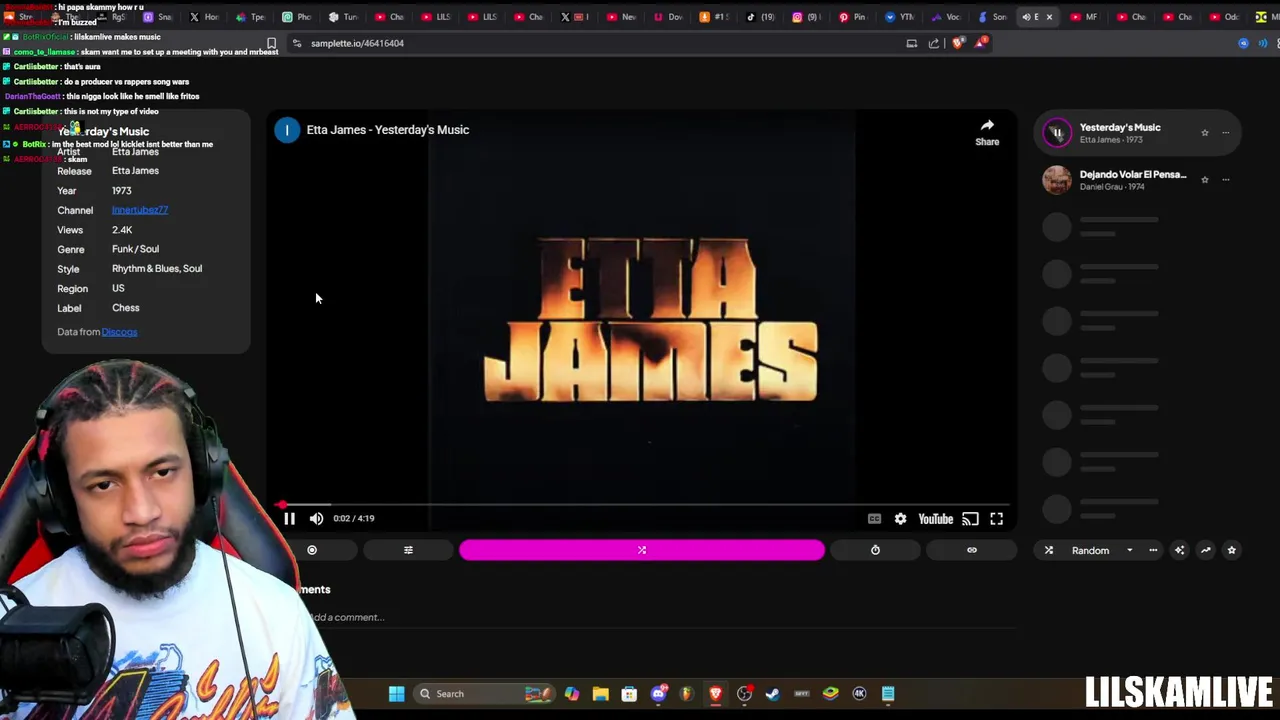The image size is (1280, 720).
Task: Open Steam from the taskbar
Action: pyautogui.click(x=772, y=694)
